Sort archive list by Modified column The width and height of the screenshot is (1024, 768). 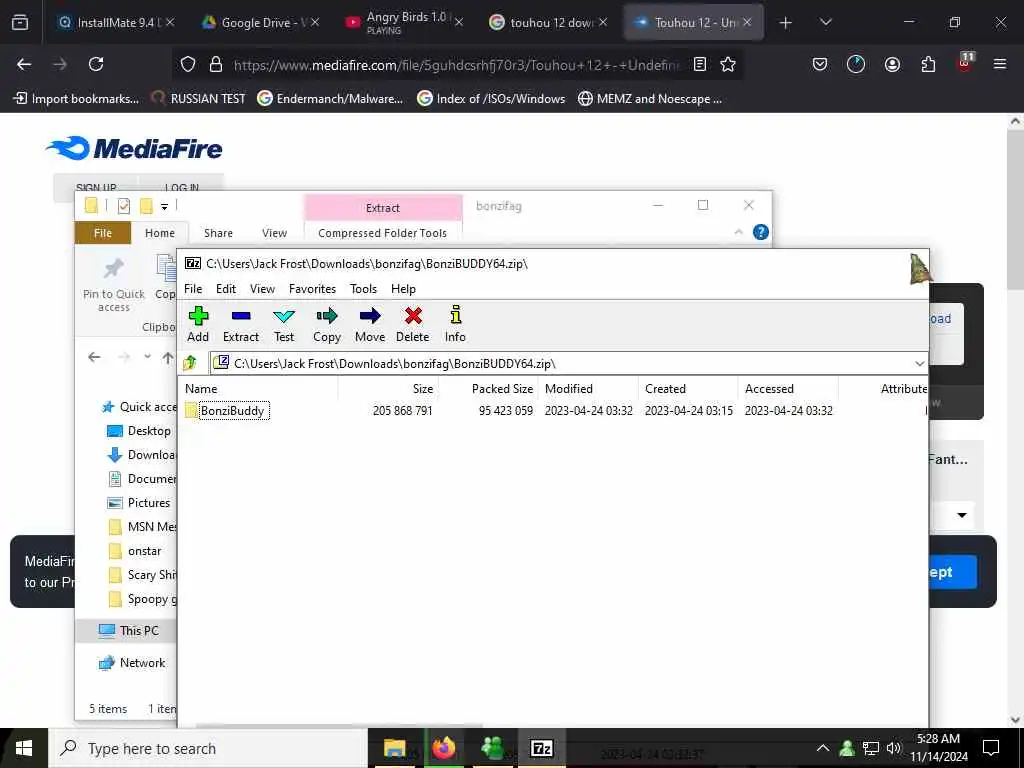click(588, 389)
